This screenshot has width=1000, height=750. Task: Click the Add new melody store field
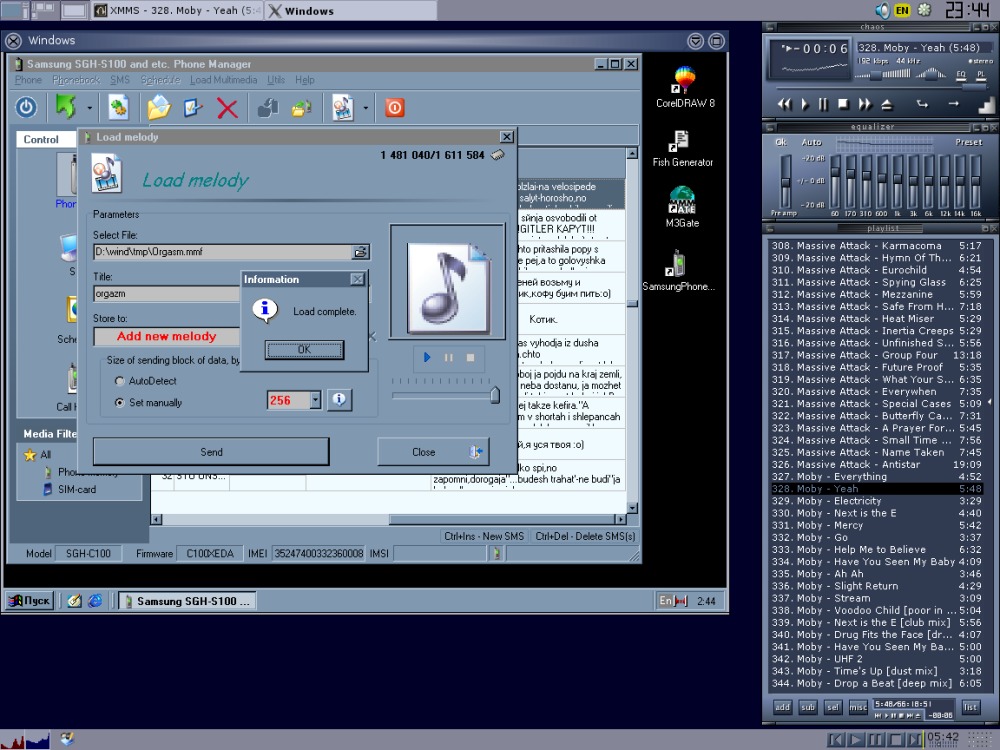[166, 336]
